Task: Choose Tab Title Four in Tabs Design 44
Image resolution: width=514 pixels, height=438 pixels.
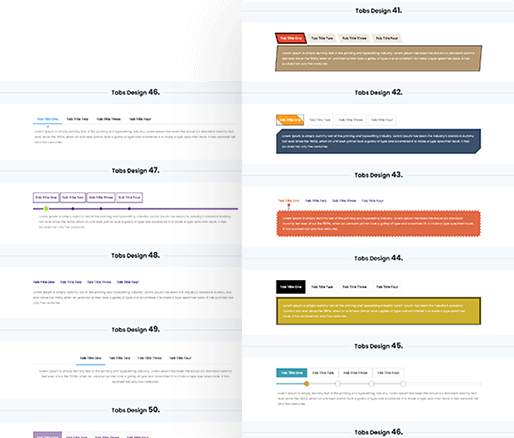Action: coord(387,287)
